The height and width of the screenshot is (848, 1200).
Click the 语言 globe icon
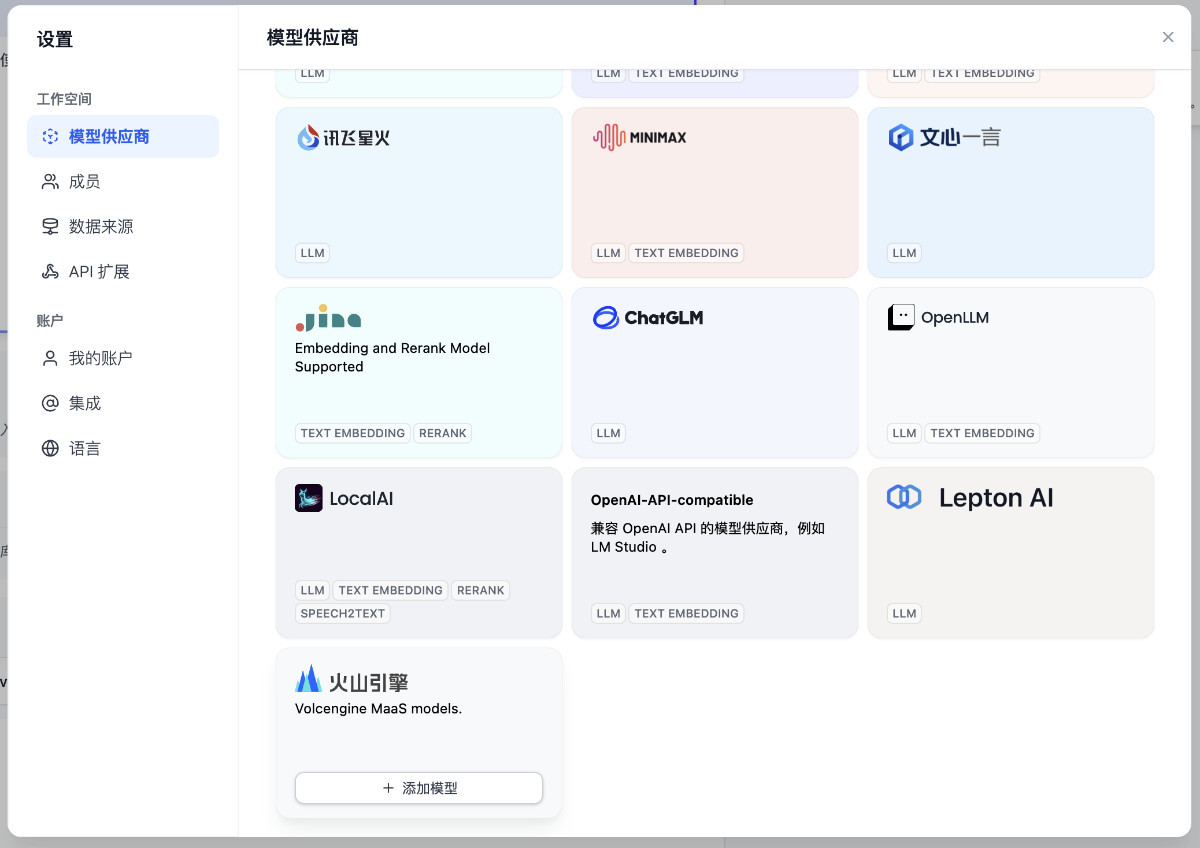(50, 449)
